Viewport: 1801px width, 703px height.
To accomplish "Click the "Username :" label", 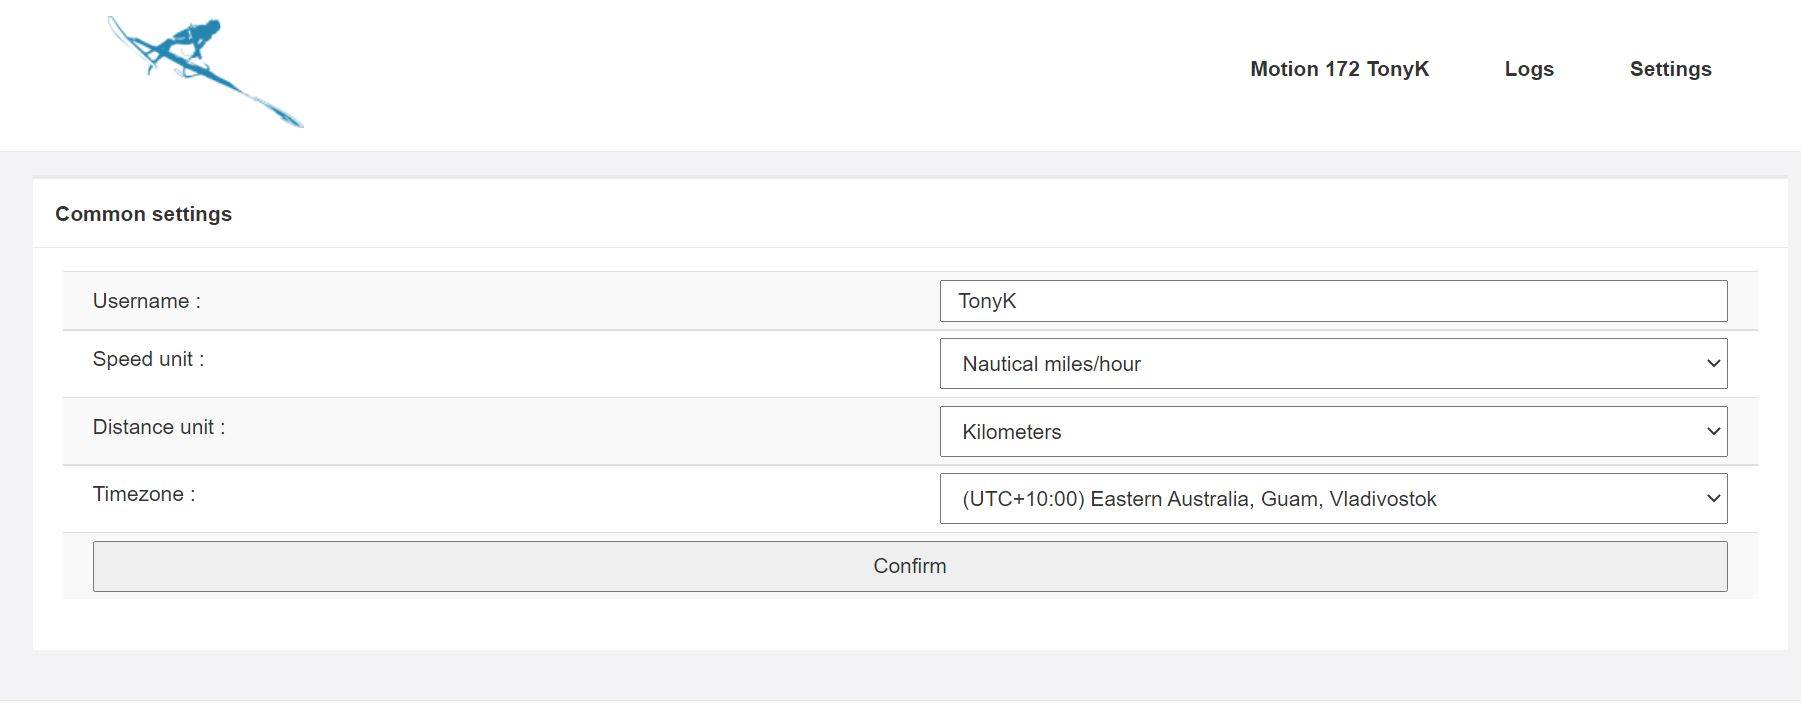I will (x=147, y=301).
